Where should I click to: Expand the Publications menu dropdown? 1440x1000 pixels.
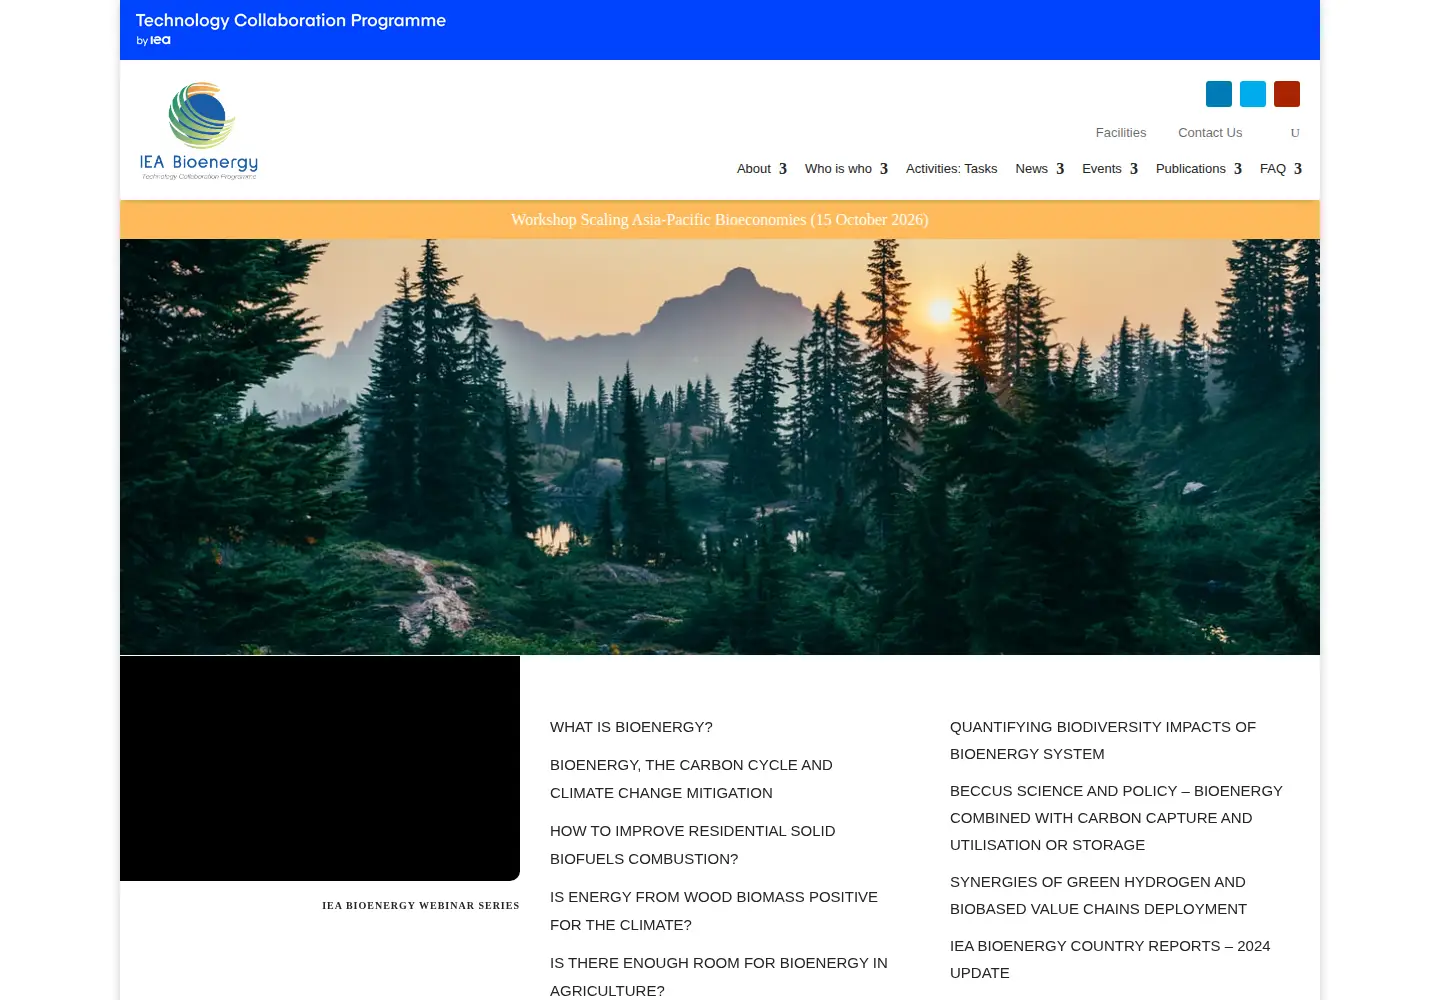click(1199, 169)
